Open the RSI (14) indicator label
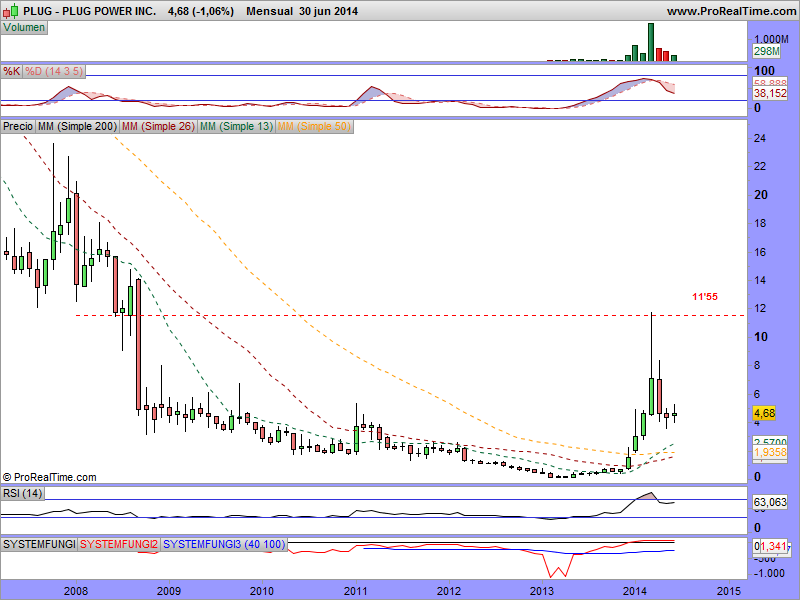This screenshot has height=600, width=800. 22,493
